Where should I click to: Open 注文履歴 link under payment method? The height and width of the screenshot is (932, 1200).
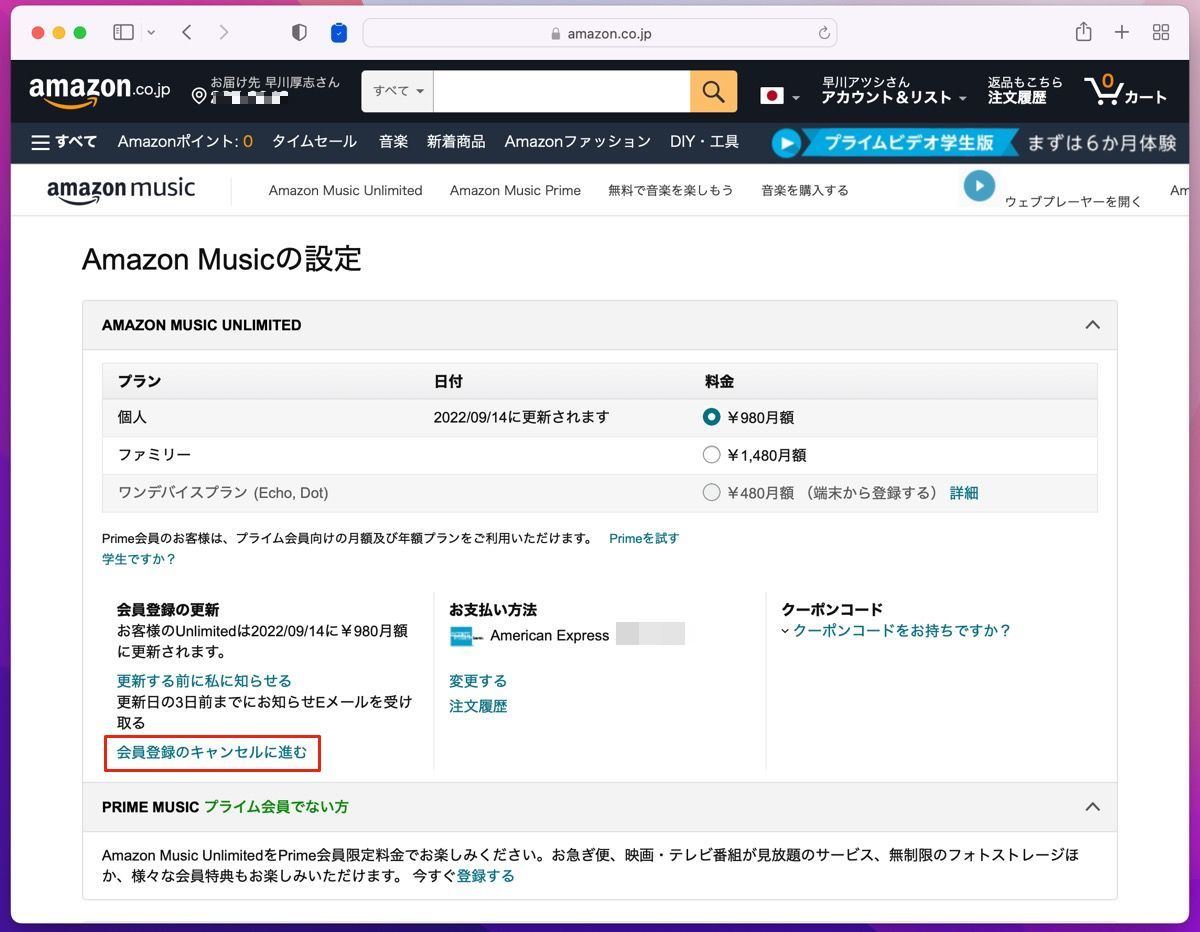(x=478, y=706)
